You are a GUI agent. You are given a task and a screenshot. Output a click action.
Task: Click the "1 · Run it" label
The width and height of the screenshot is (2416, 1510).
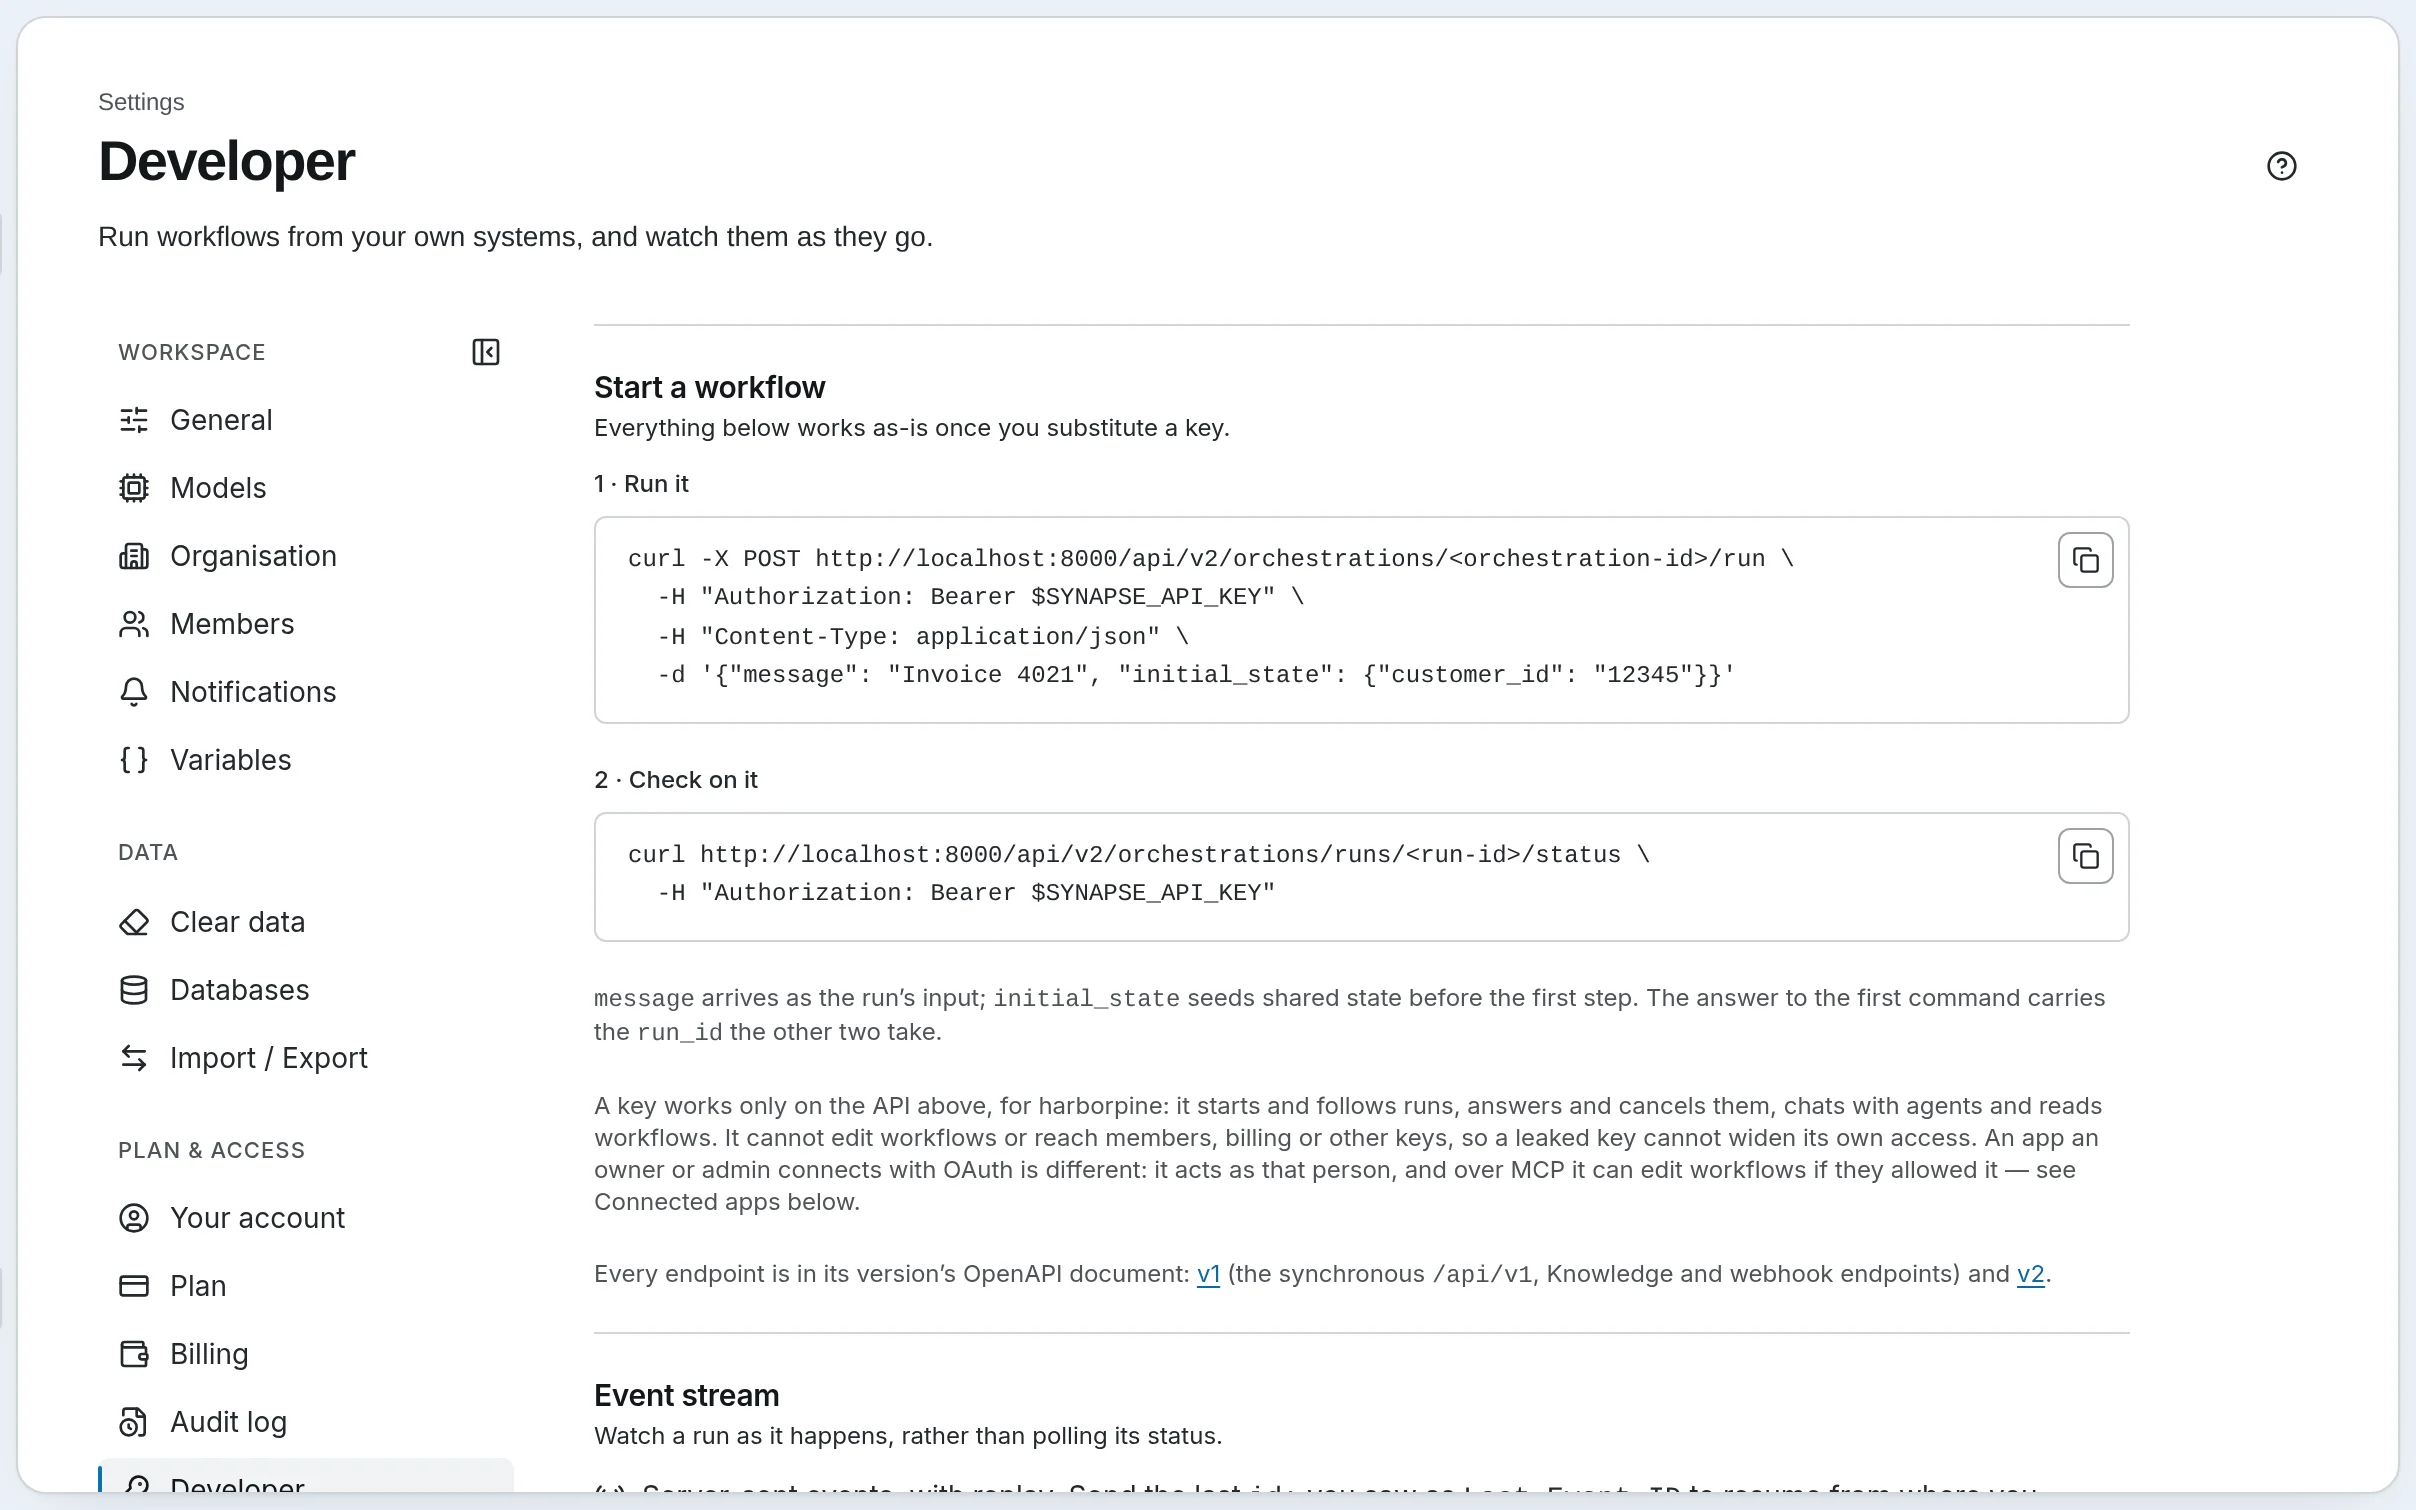pyautogui.click(x=641, y=484)
